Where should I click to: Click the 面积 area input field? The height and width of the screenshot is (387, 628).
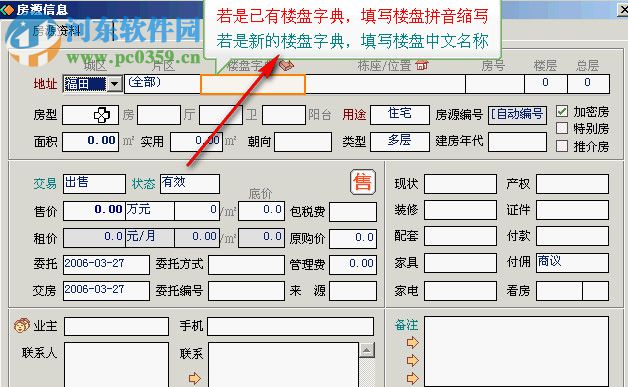tap(91, 142)
